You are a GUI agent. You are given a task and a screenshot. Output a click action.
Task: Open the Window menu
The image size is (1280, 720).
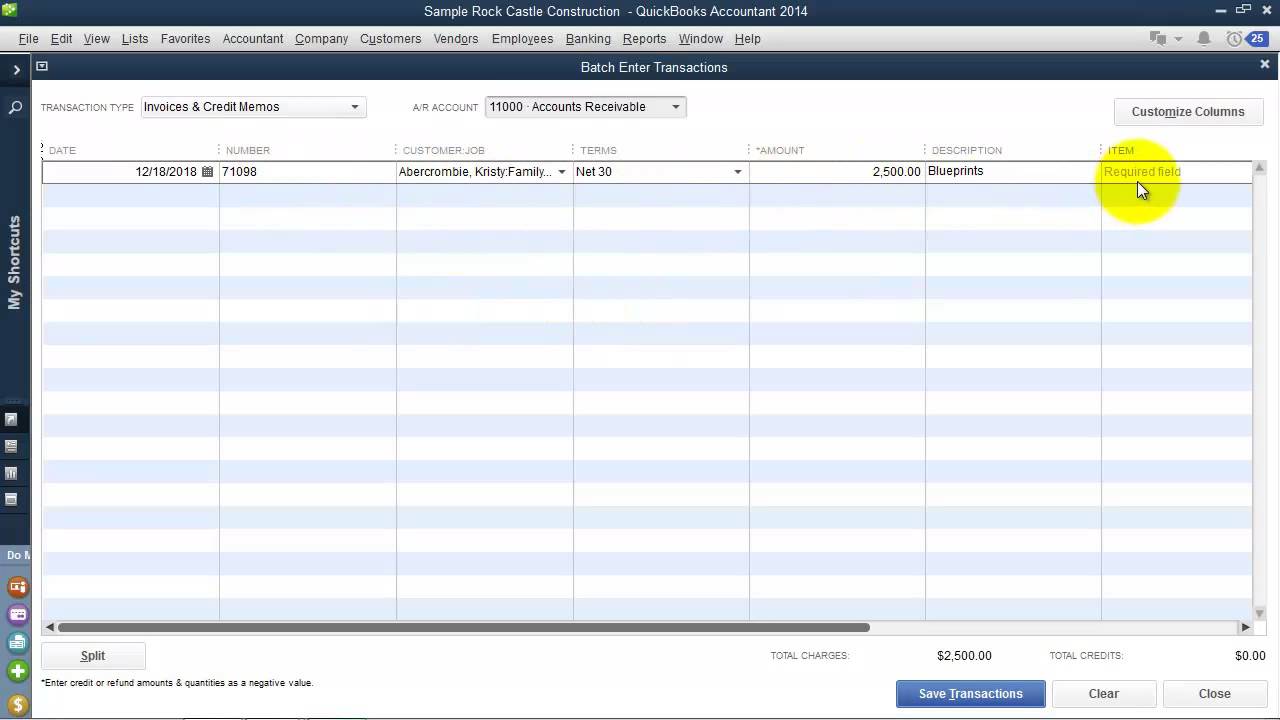pos(700,39)
